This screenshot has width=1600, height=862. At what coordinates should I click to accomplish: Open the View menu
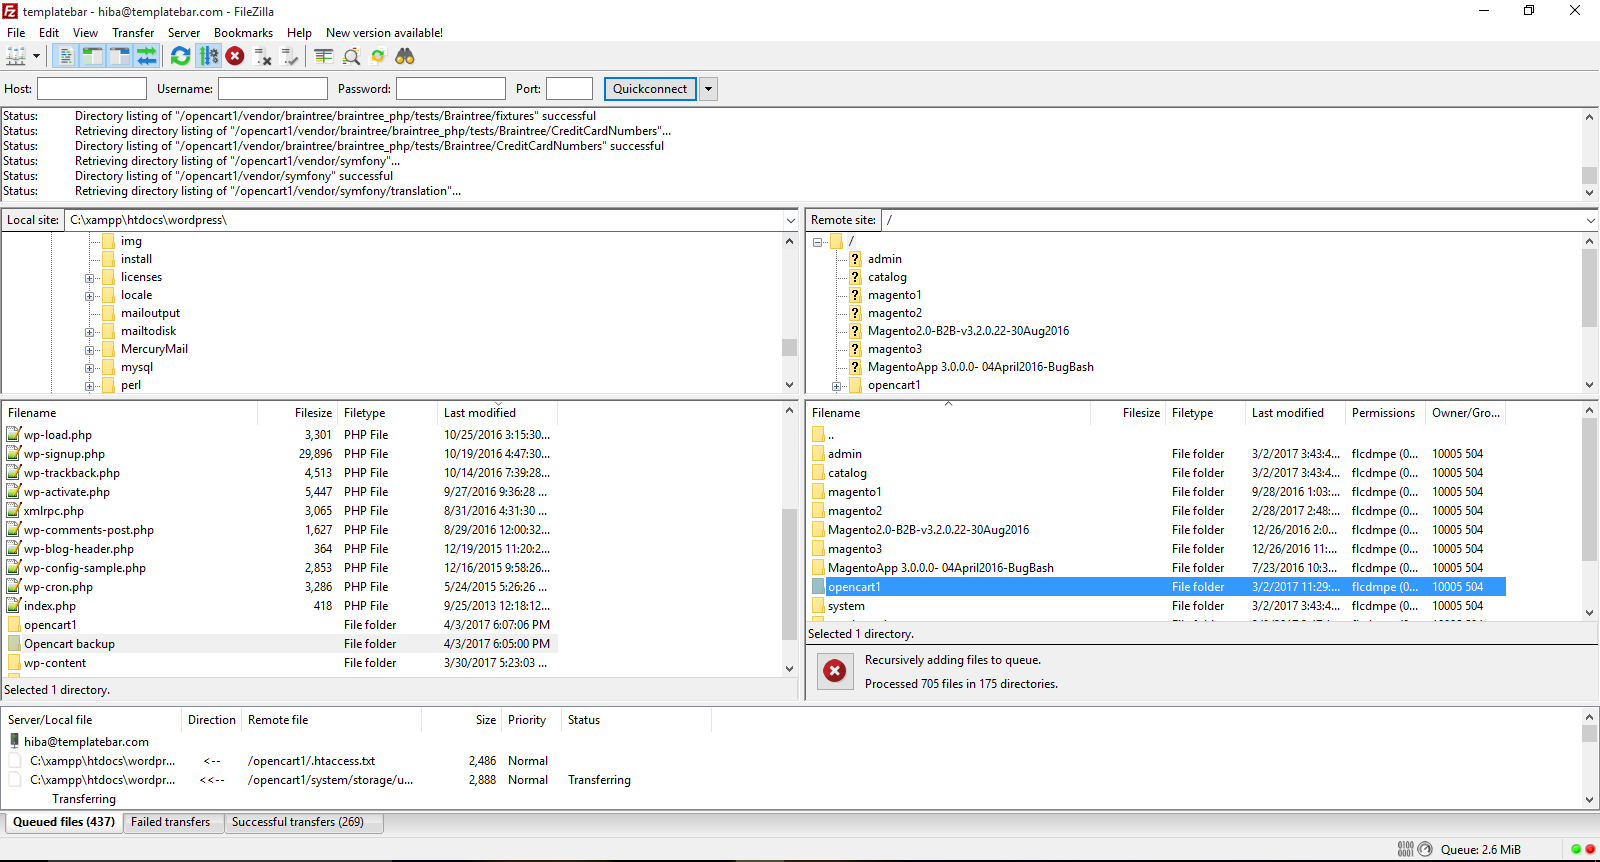(85, 33)
